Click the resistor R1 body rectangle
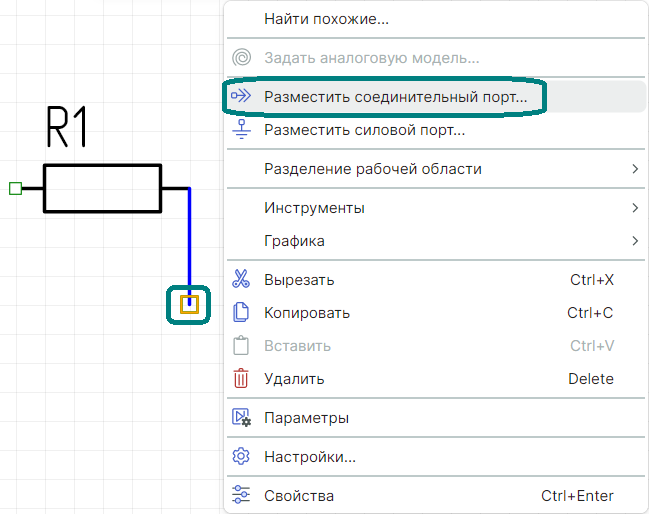This screenshot has width=649, height=514. pyautogui.click(x=102, y=188)
